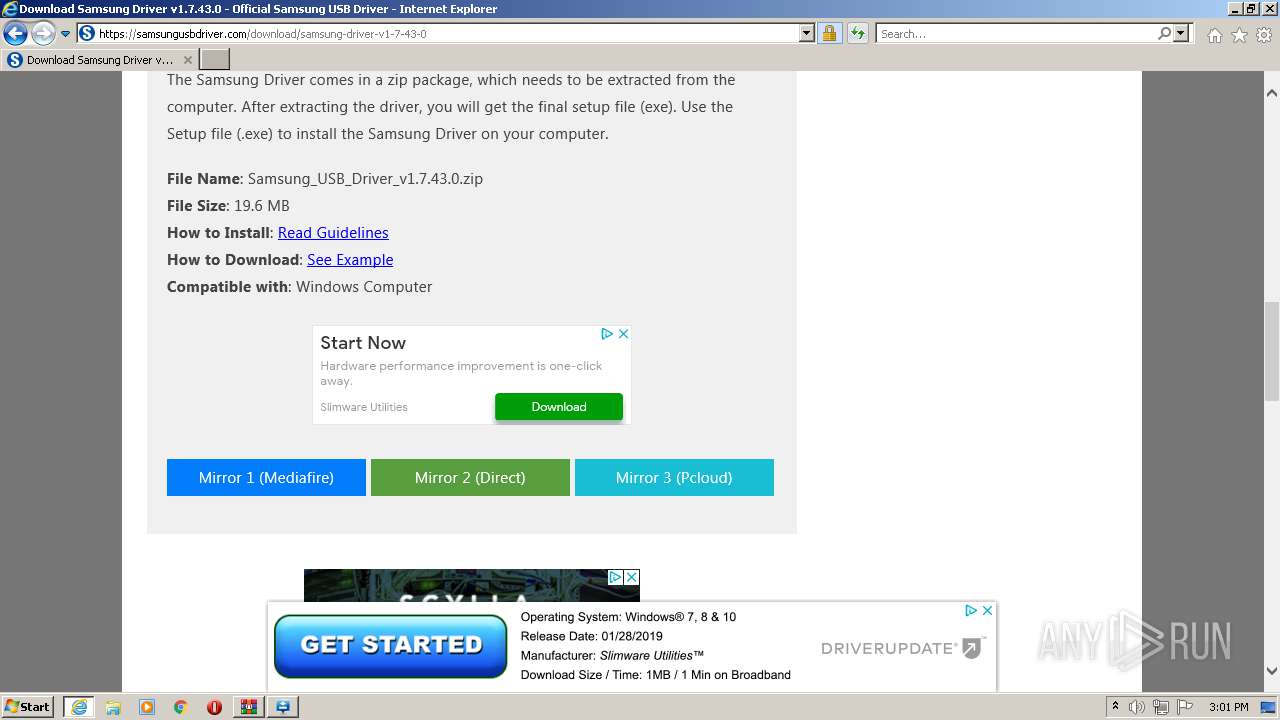Refresh the page with the refresh icon

pos(857,34)
